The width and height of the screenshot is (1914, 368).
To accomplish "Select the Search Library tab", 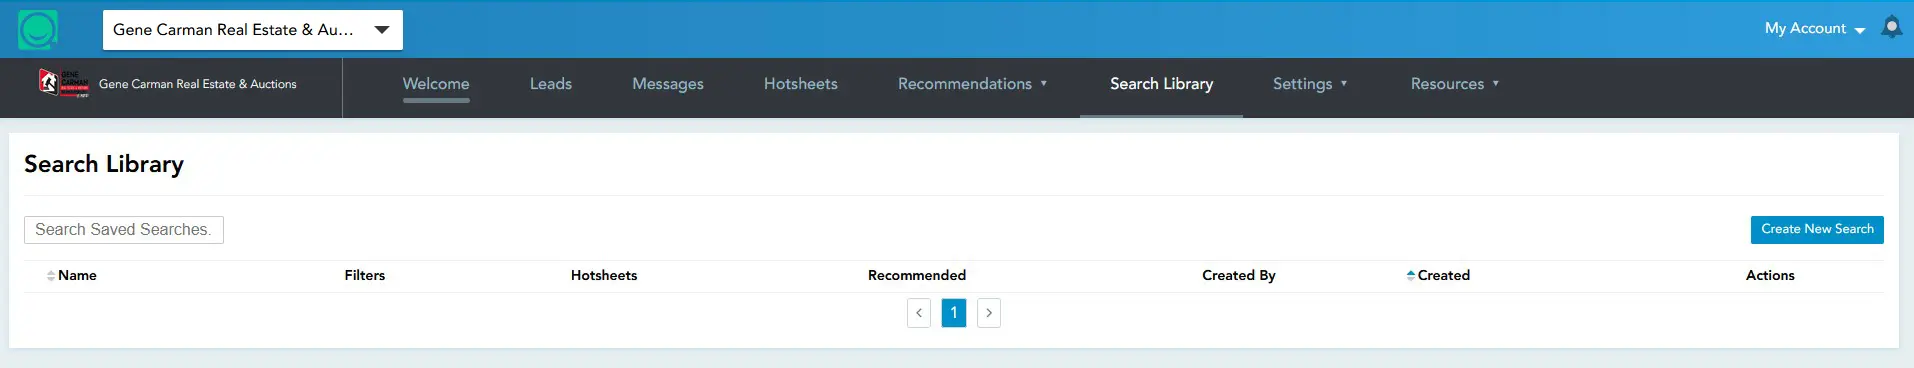I will click(1161, 84).
